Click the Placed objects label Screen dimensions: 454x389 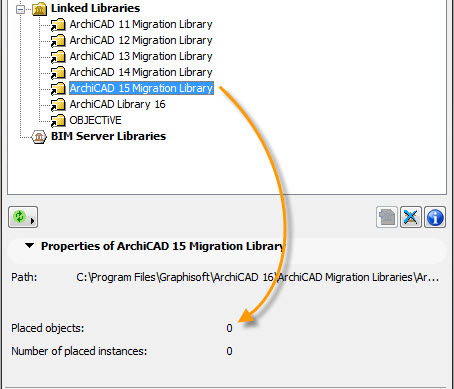click(x=48, y=328)
